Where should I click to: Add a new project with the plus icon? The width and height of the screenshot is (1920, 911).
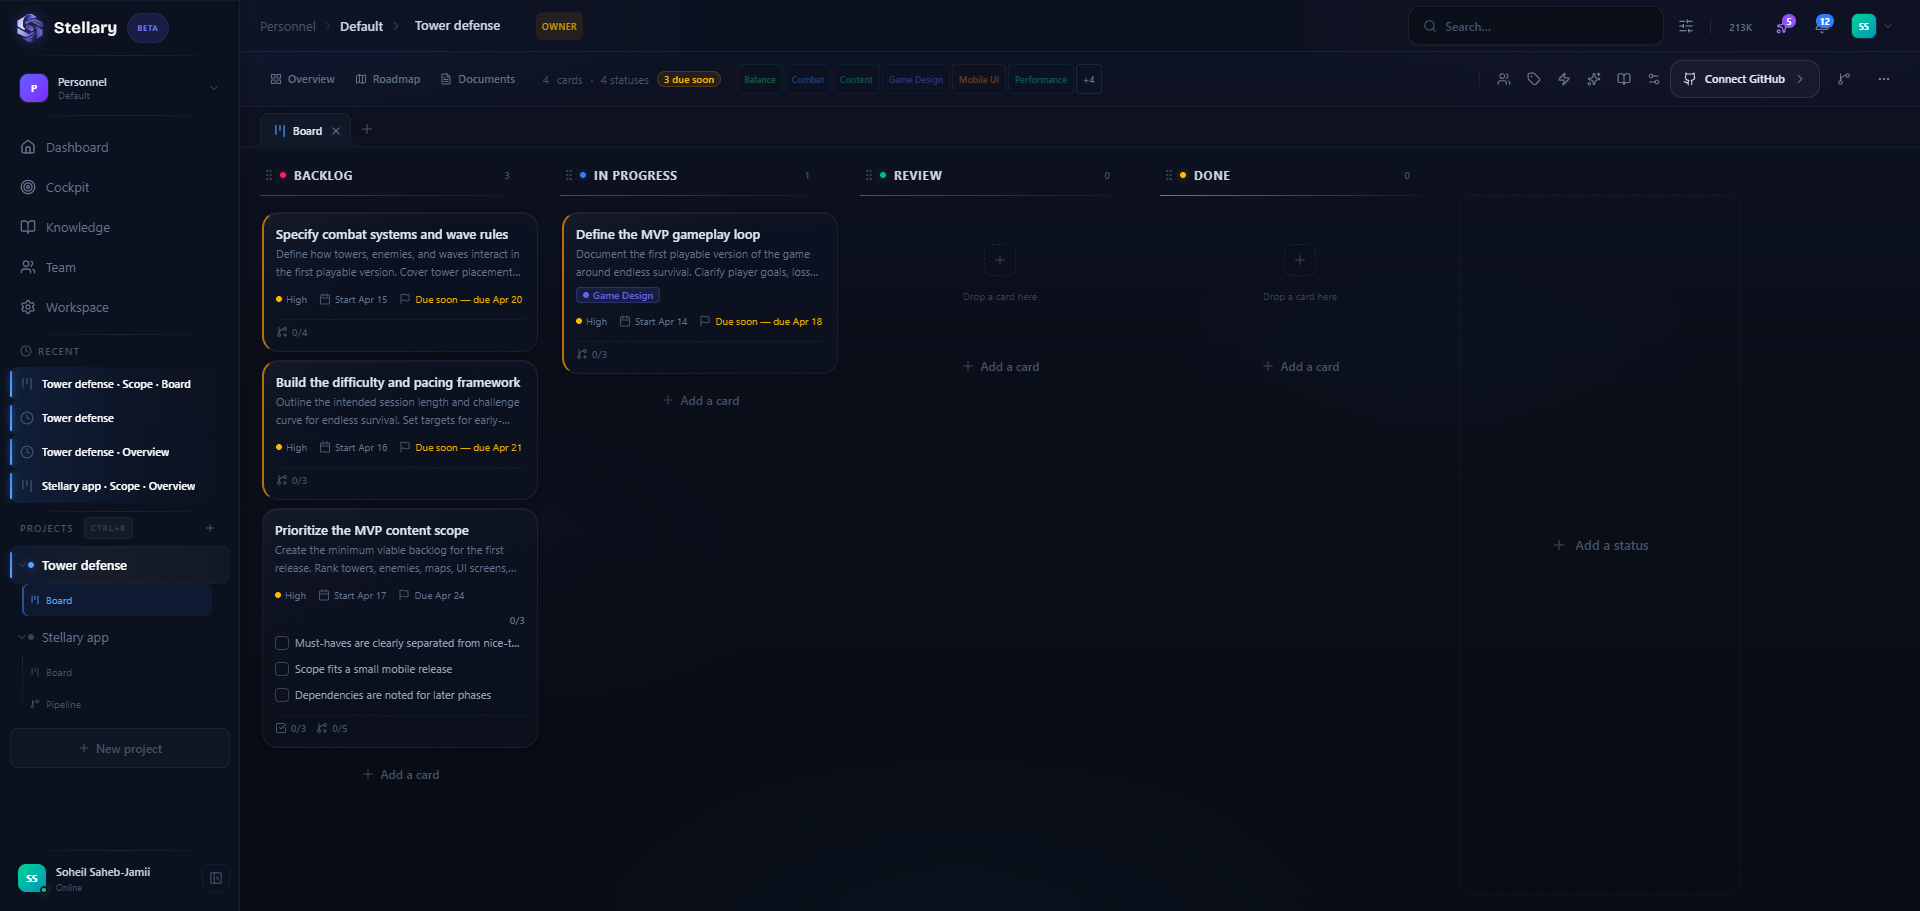pos(210,528)
